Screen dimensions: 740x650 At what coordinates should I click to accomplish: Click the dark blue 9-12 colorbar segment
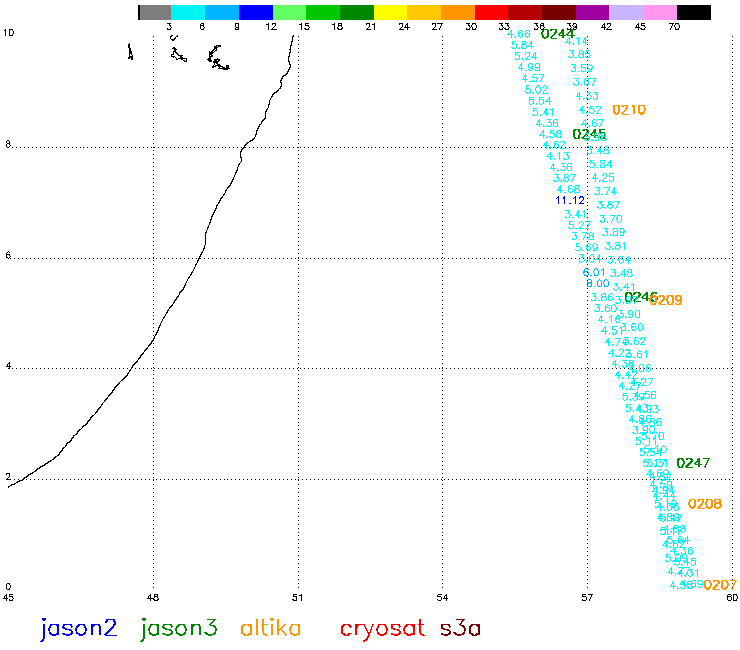click(256, 13)
